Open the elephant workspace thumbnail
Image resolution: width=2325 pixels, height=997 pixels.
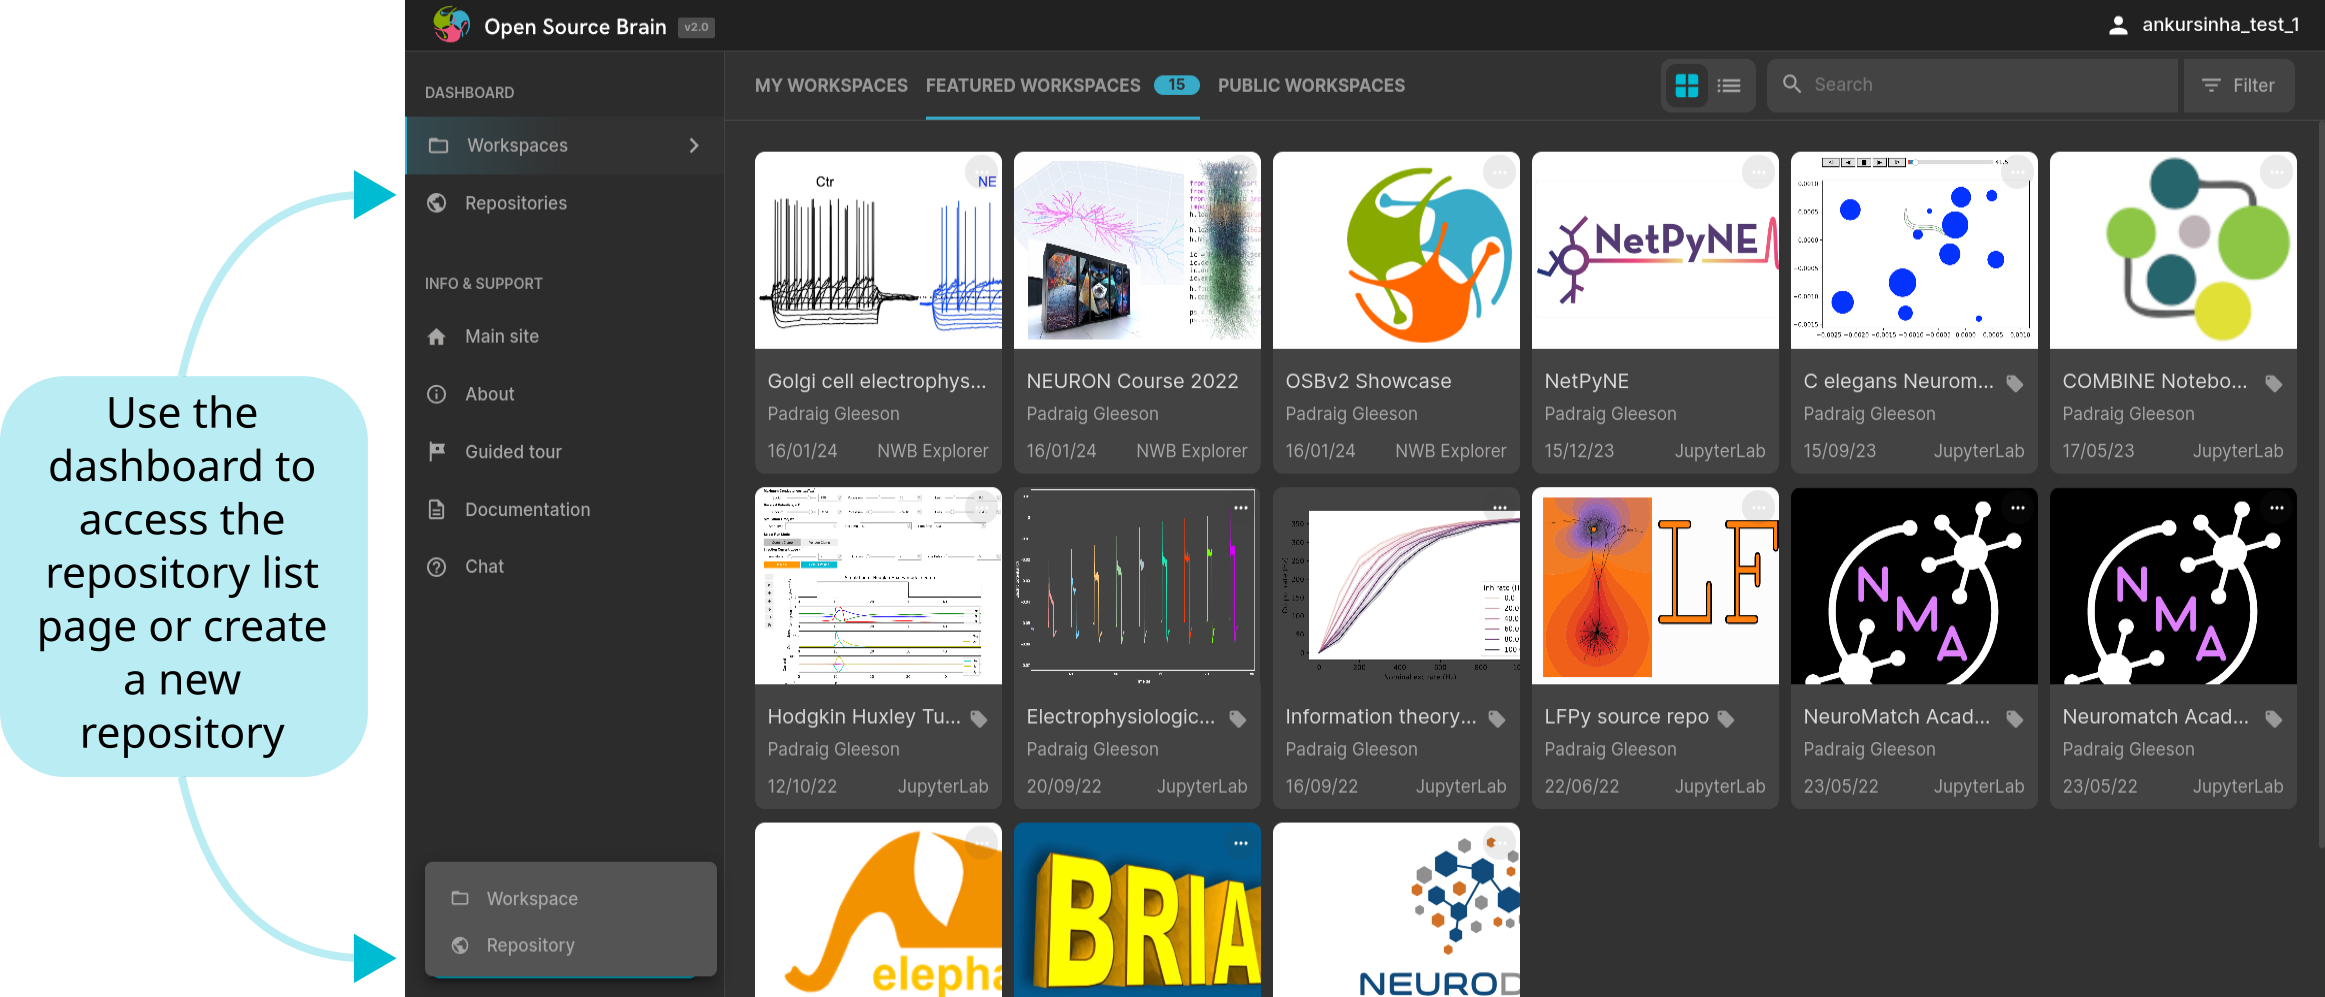(878, 910)
